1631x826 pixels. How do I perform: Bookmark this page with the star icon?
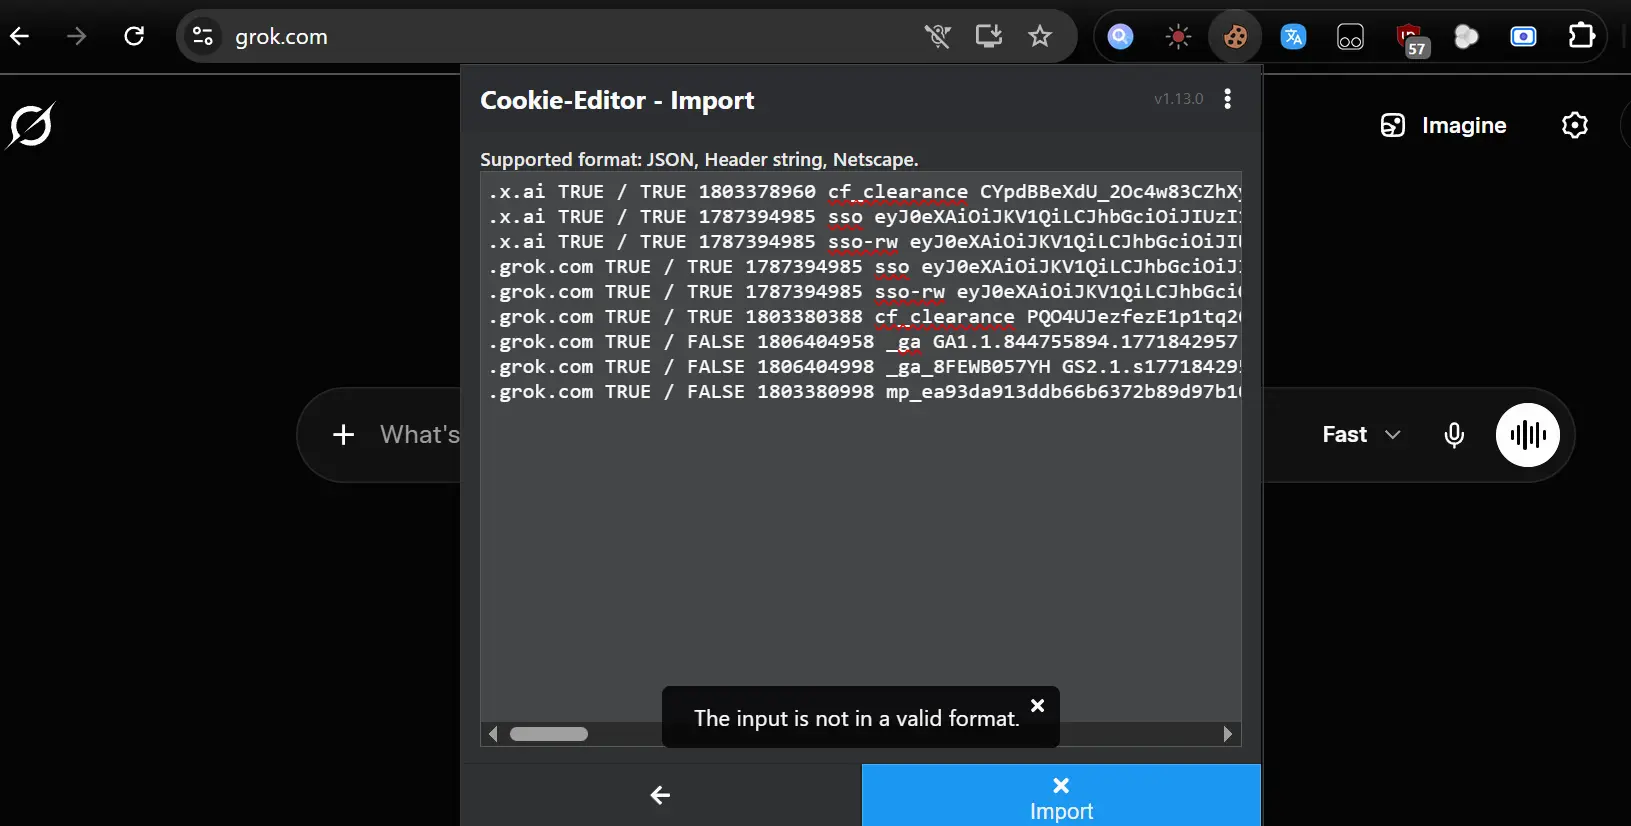point(1040,37)
